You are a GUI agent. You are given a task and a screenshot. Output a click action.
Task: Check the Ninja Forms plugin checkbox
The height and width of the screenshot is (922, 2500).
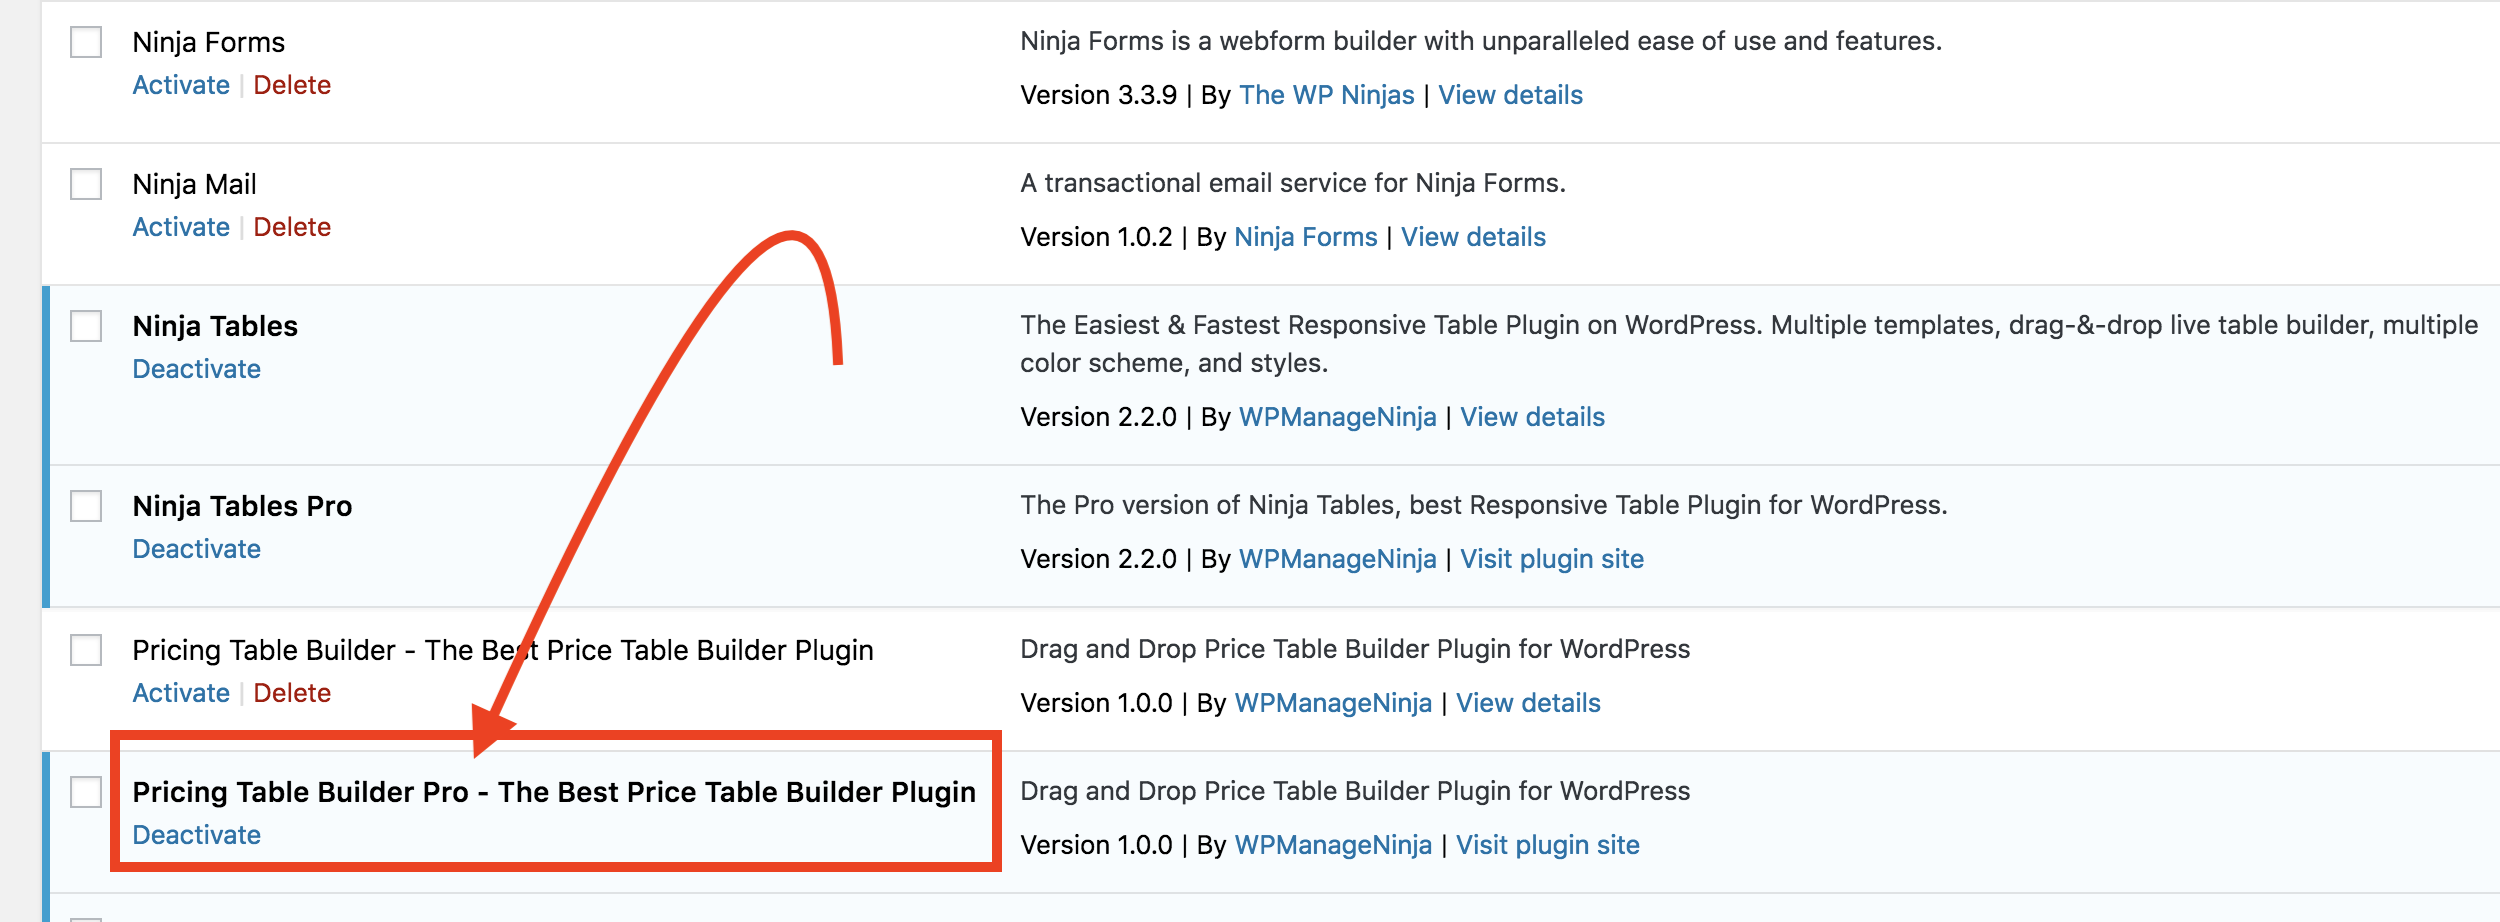(86, 42)
